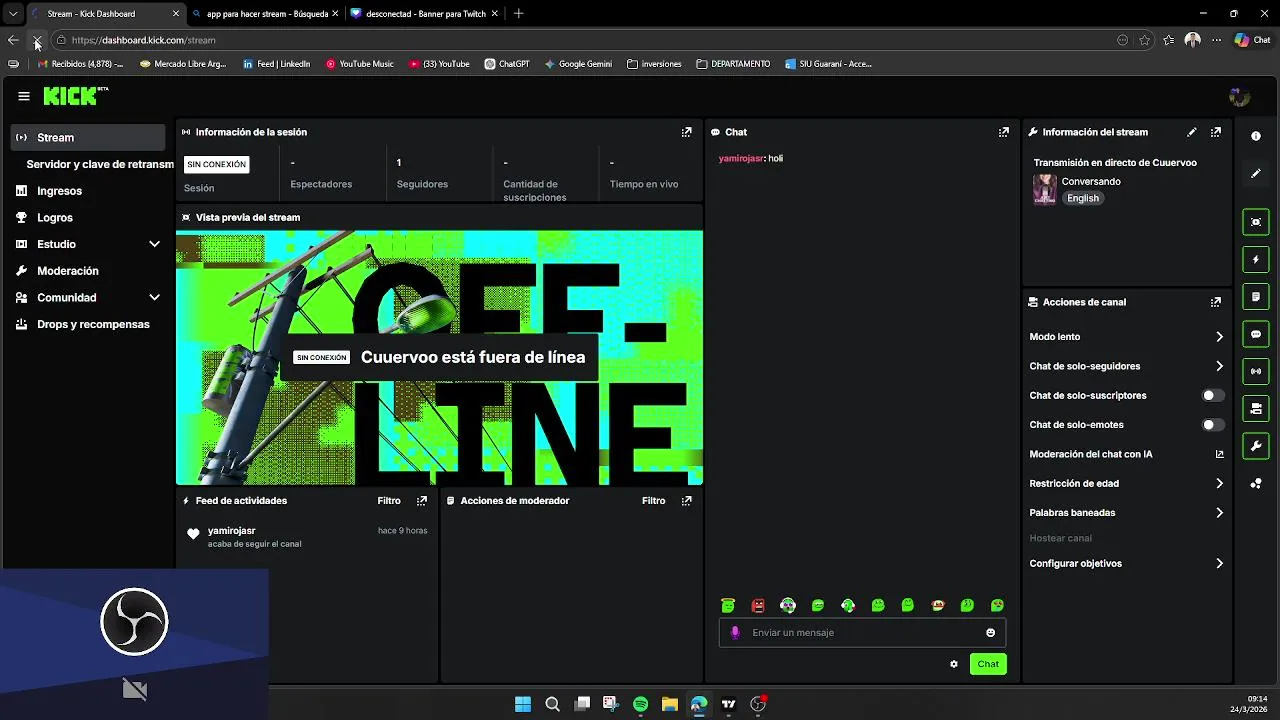Open Filtro in Acciones de moderador

tap(653, 501)
